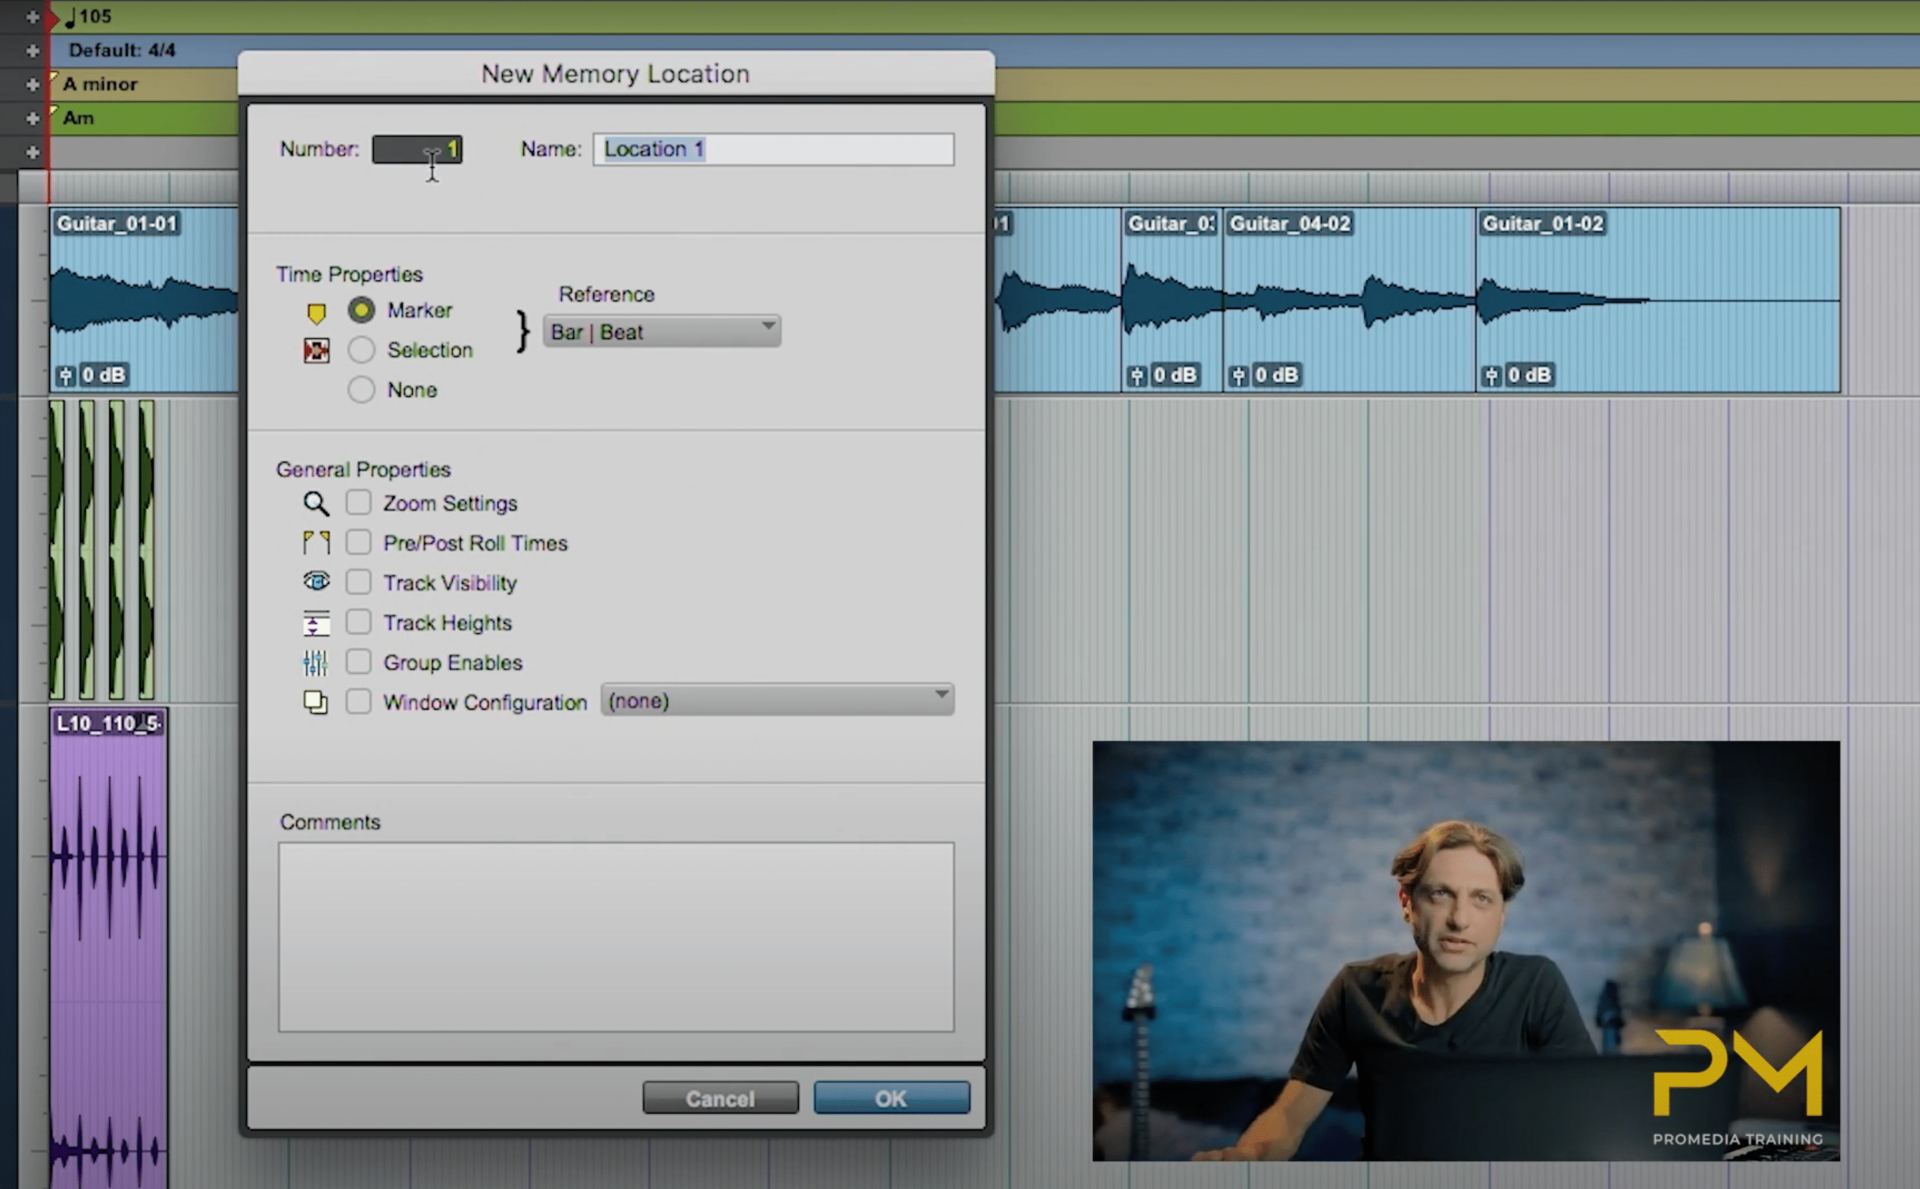Click the OK button
The width and height of the screenshot is (1920, 1189).
click(x=890, y=1097)
